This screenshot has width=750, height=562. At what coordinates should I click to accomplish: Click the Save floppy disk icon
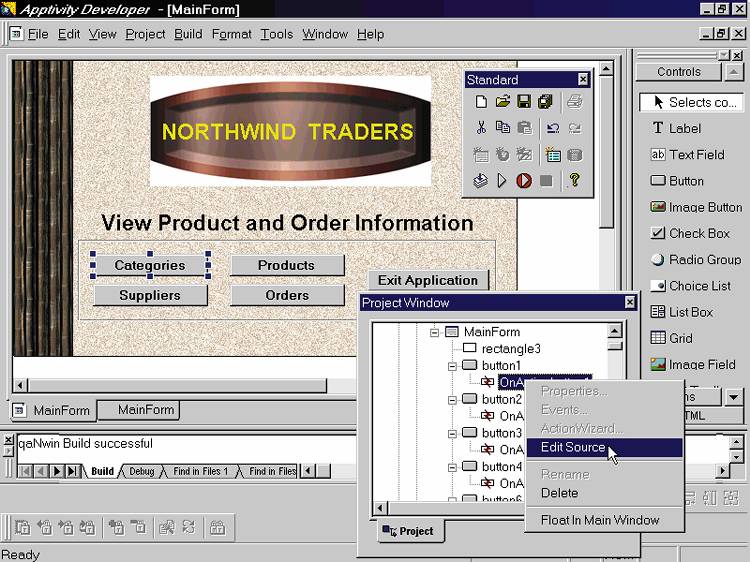524,101
